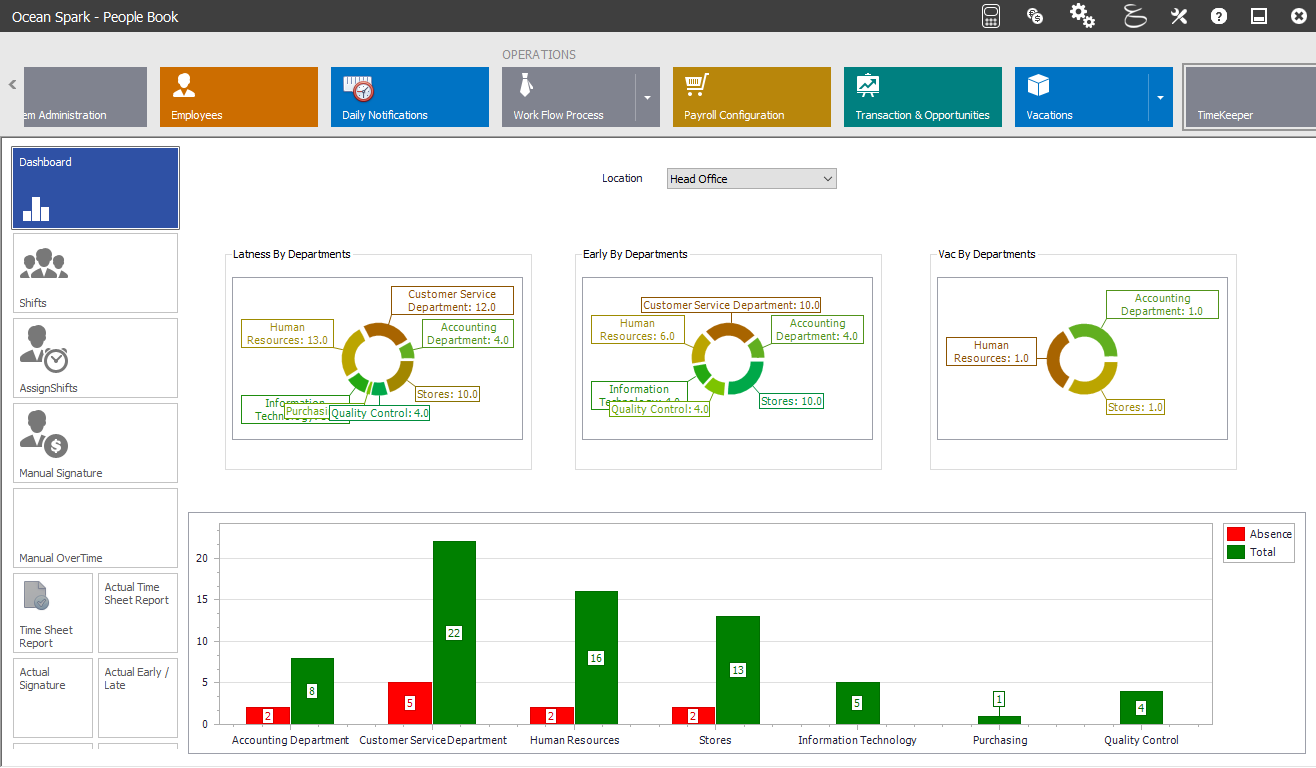The image size is (1316, 768).
Task: Click 'Customer Service Department: 10.0' label
Action: [x=731, y=305]
